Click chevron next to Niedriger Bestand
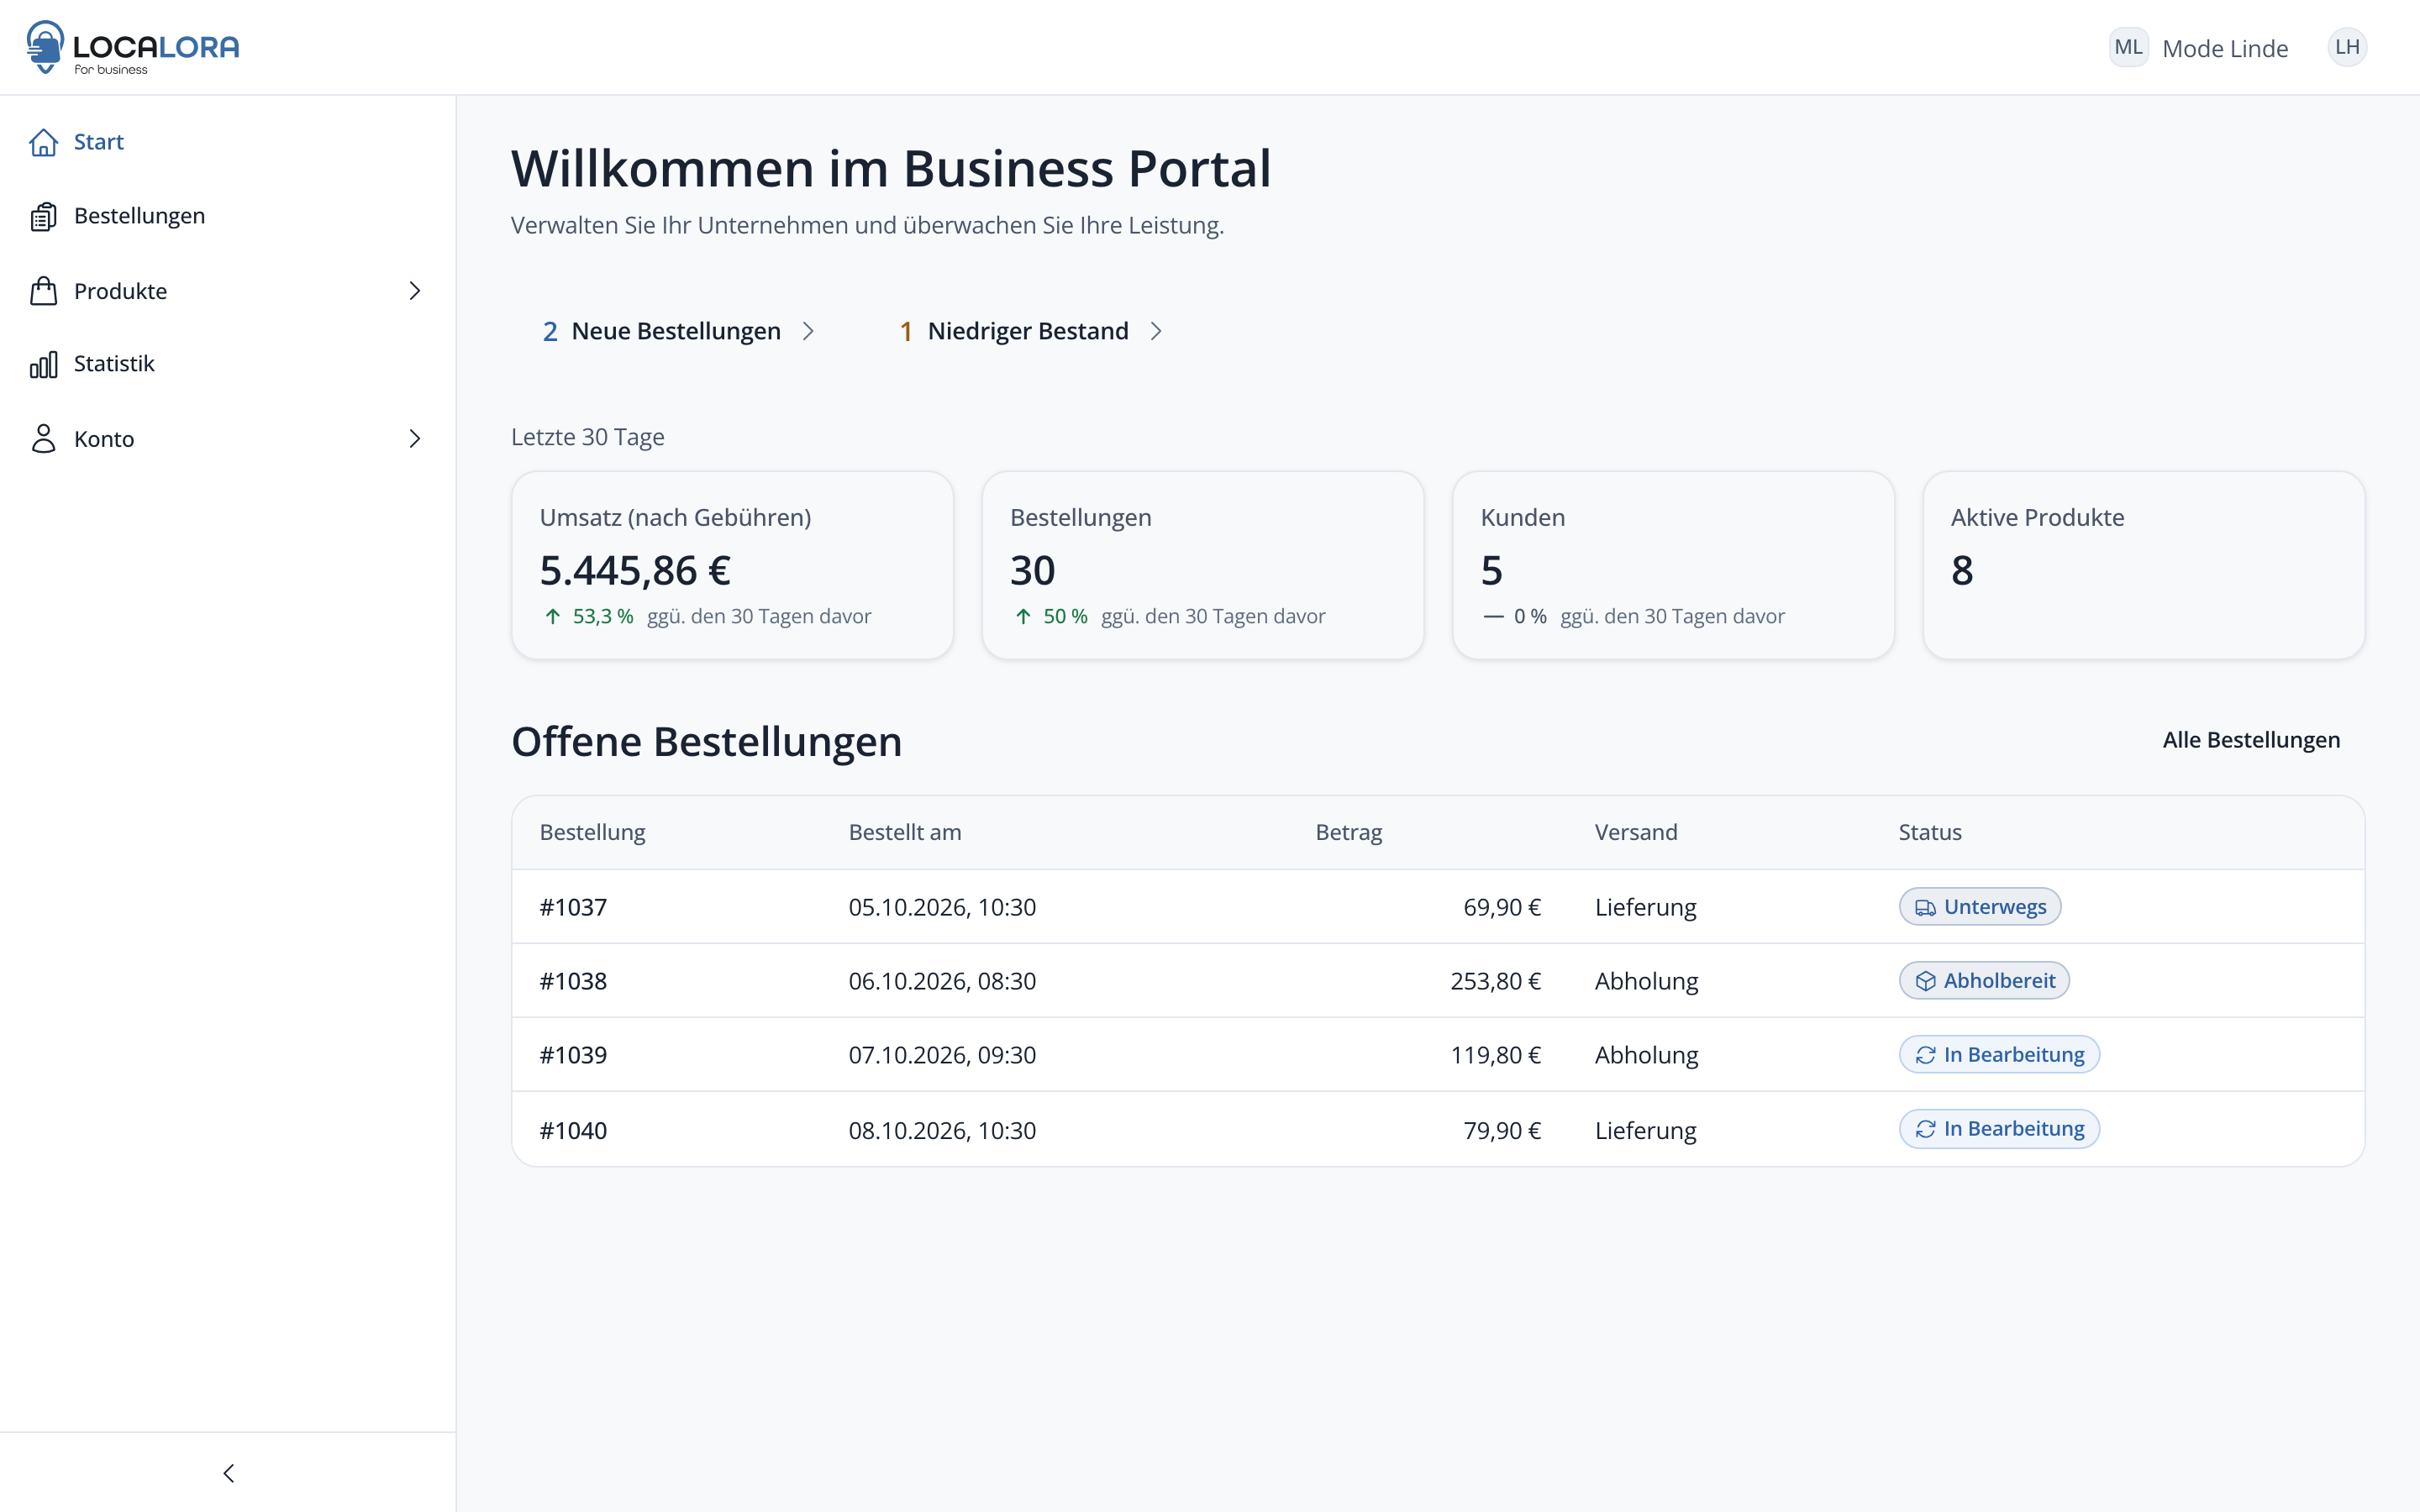The width and height of the screenshot is (2420, 1512). coord(1156,331)
